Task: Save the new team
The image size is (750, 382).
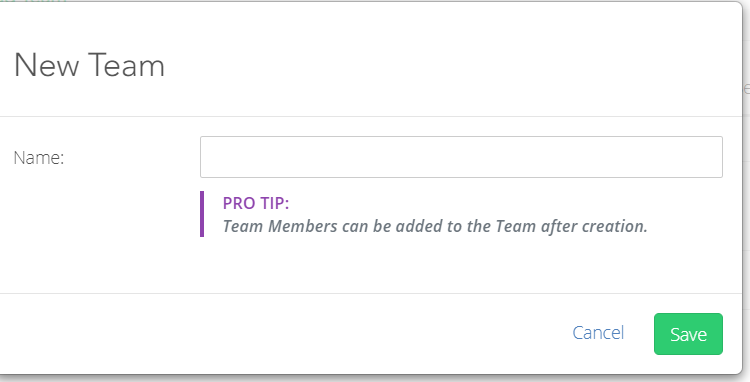Action: pos(688,334)
